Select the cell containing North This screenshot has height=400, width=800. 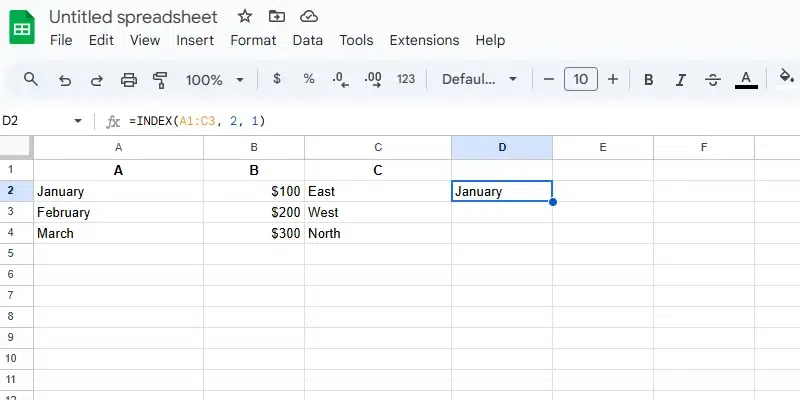(x=378, y=233)
